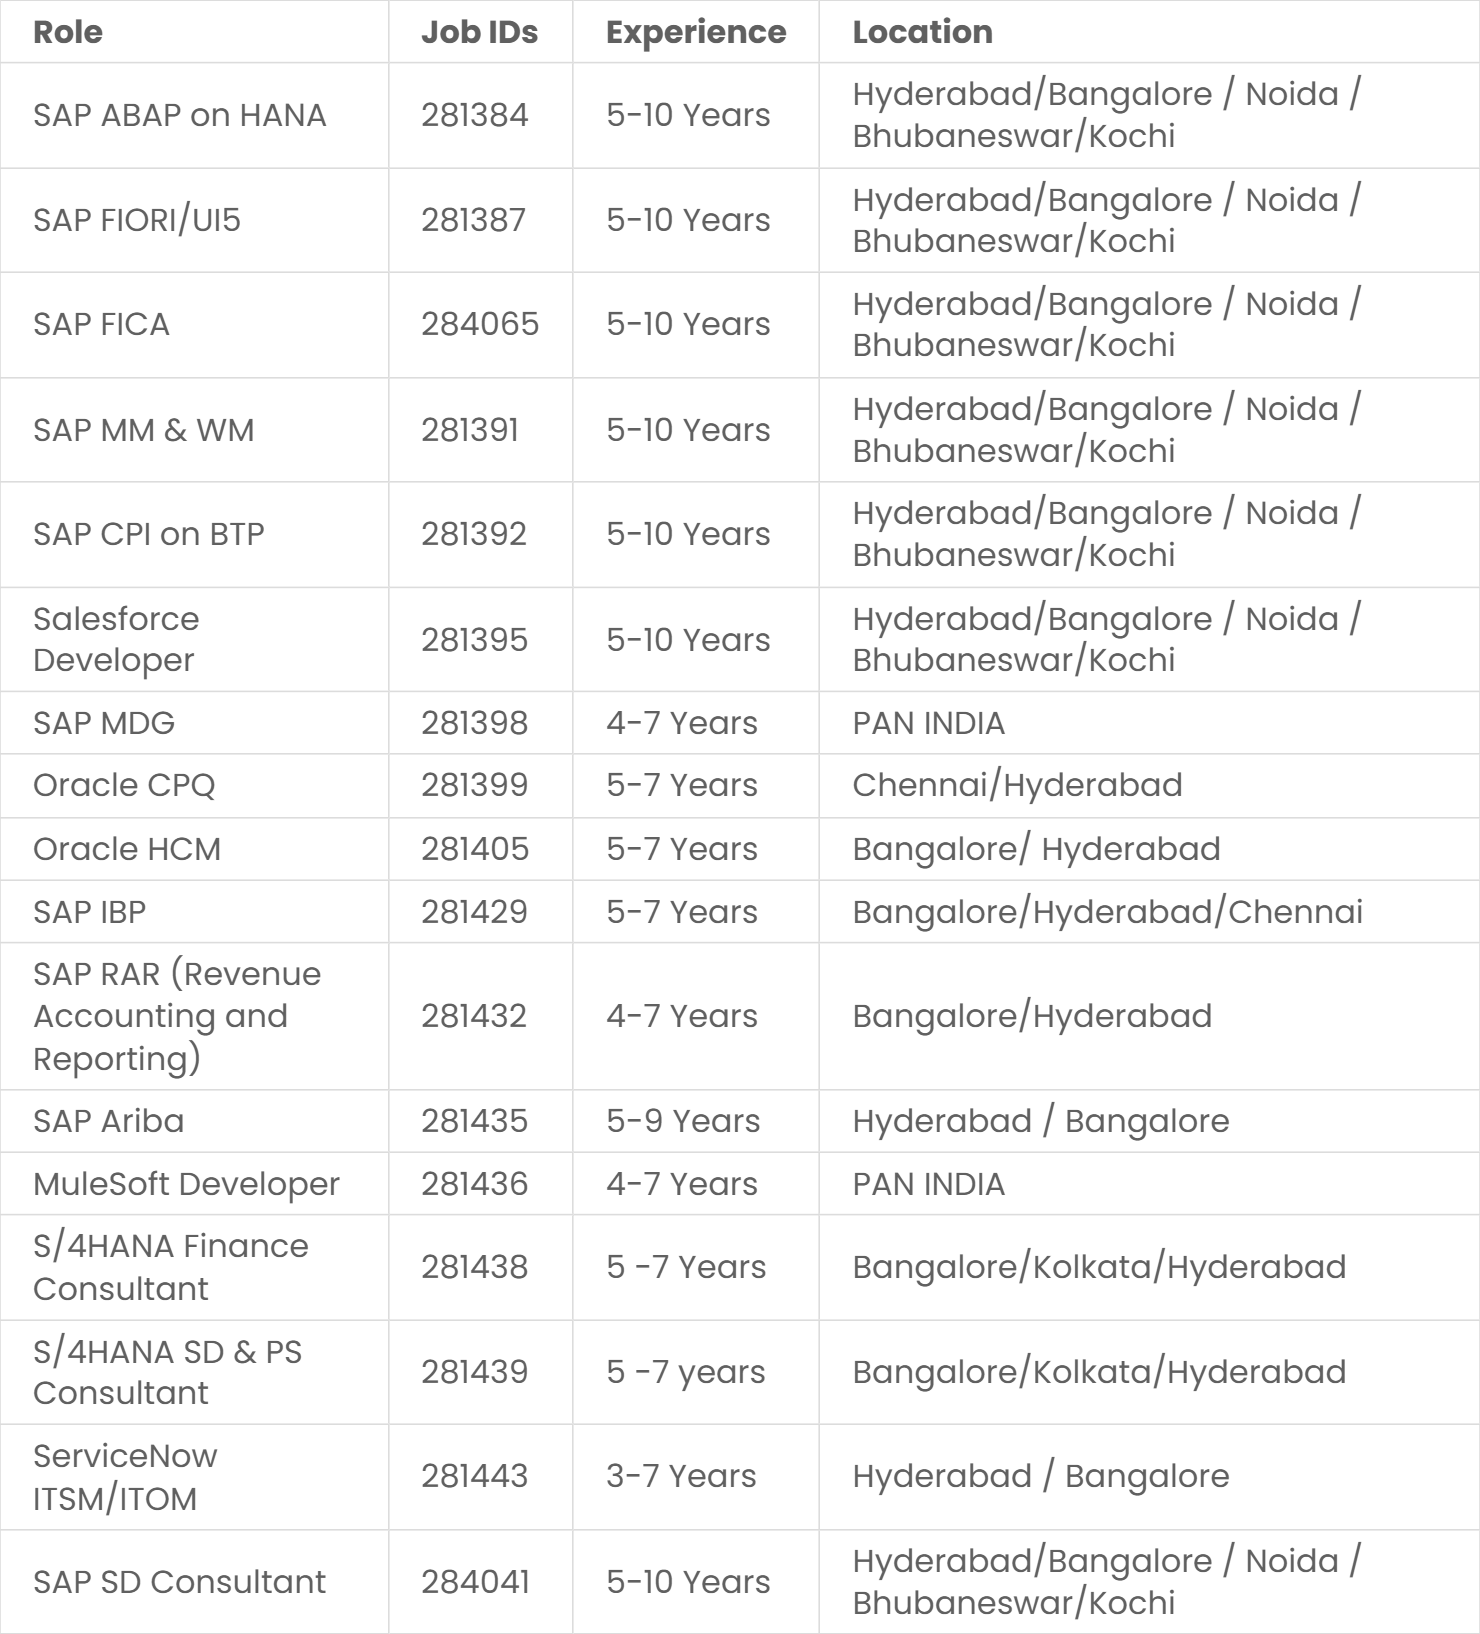Select the Oracle CPQ role
This screenshot has height=1634, width=1480.
click(124, 786)
